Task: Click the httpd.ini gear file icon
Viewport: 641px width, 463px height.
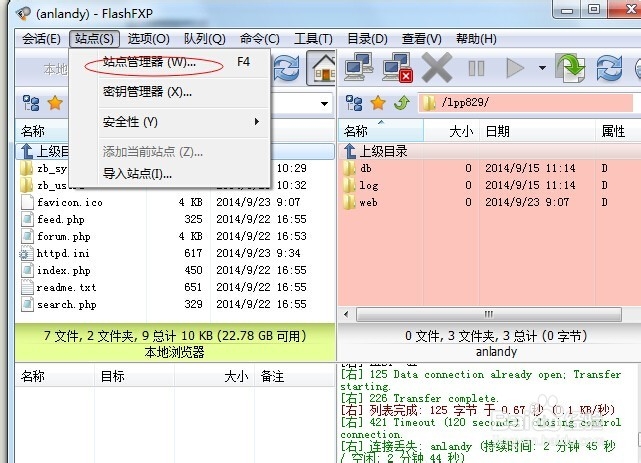Action: (26, 253)
